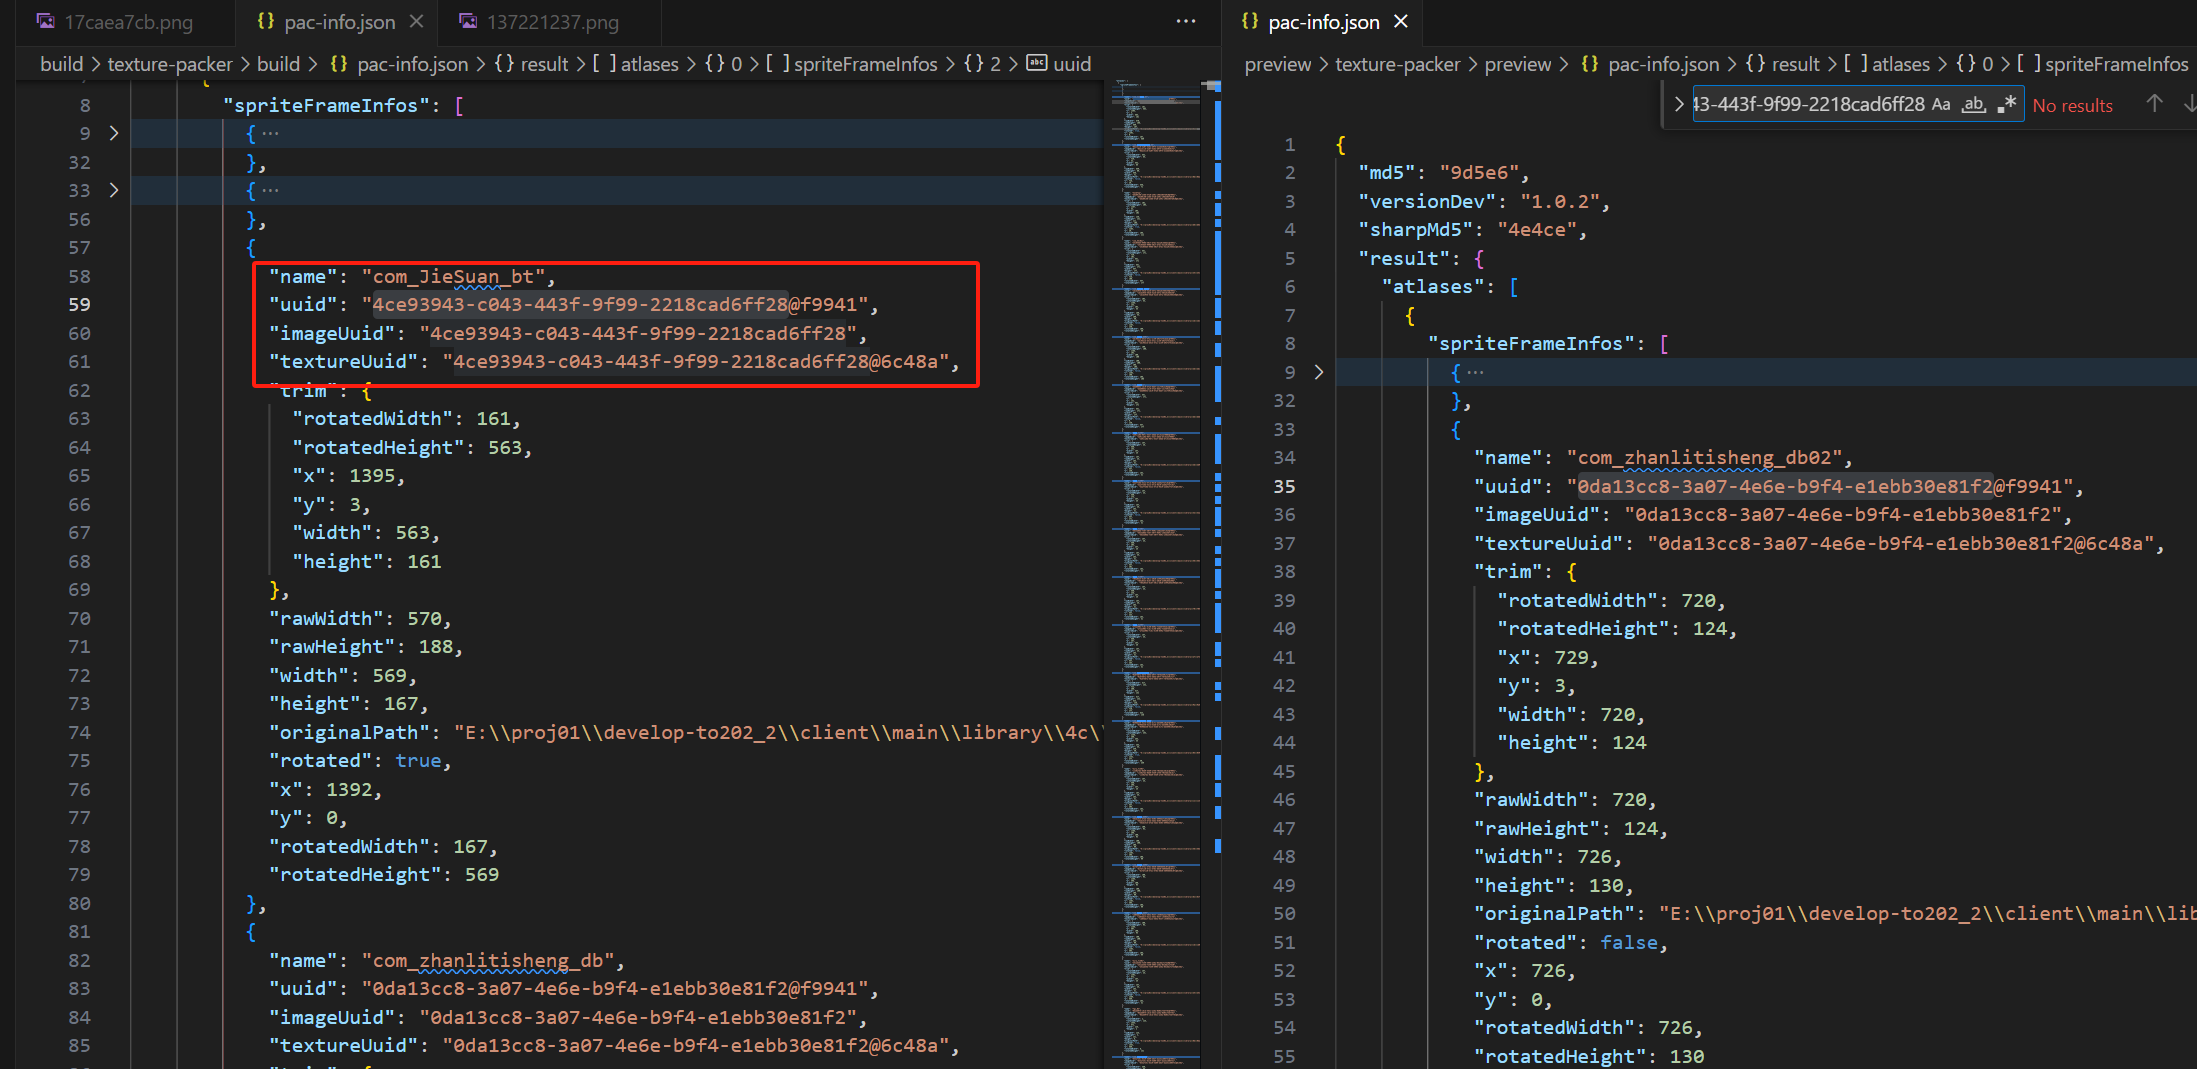Click 'No results' message in find widget

coord(2072,105)
